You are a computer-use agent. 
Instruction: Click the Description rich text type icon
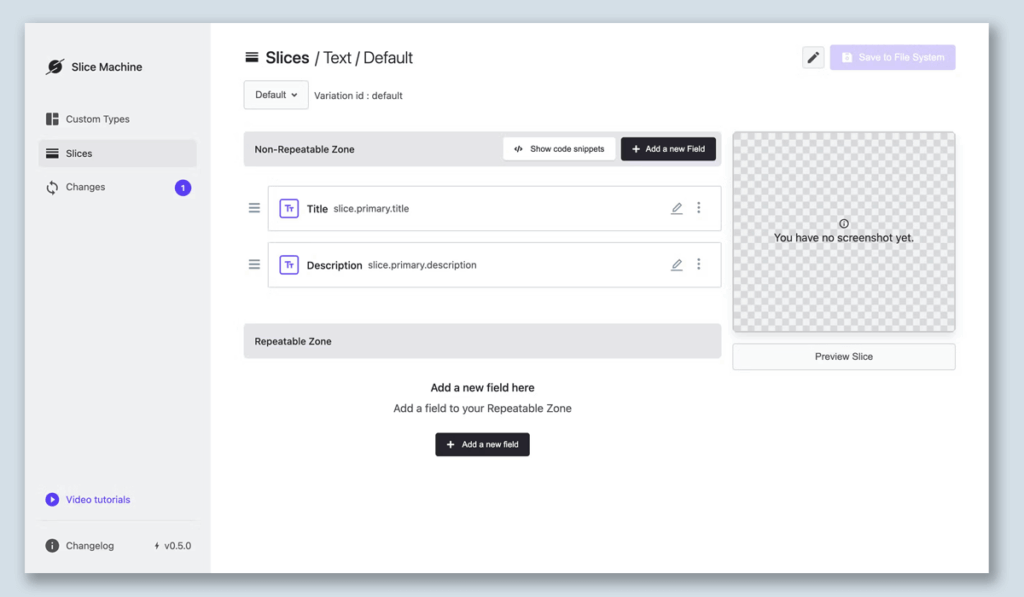pos(289,265)
